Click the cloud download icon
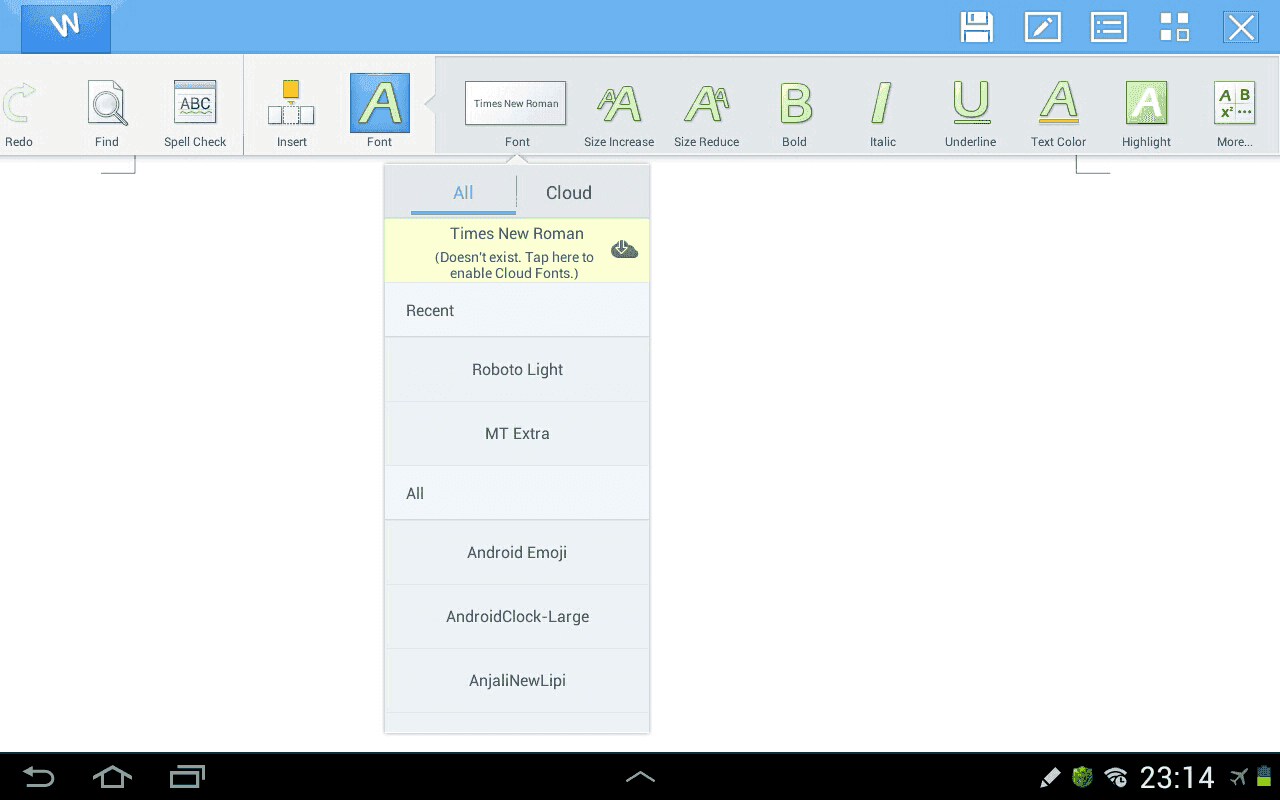The width and height of the screenshot is (1280, 800). pos(624,249)
